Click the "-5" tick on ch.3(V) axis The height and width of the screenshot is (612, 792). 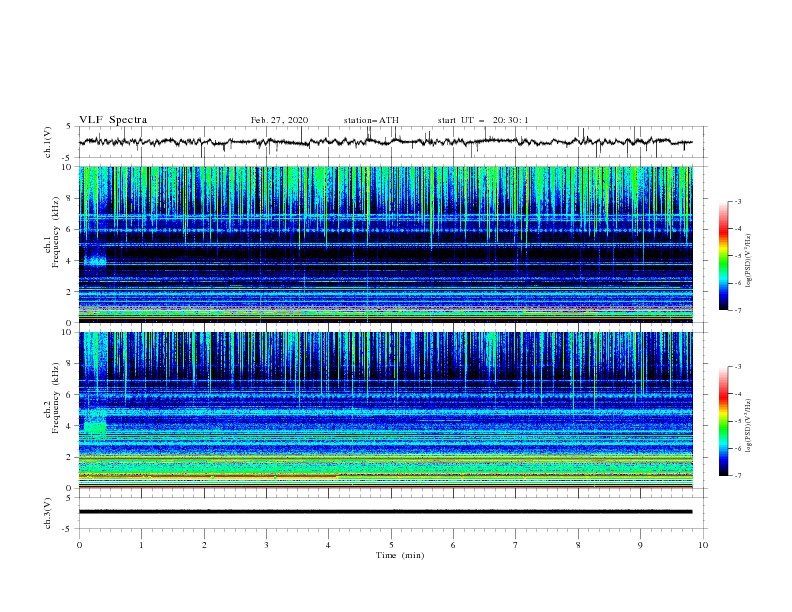tap(68, 529)
